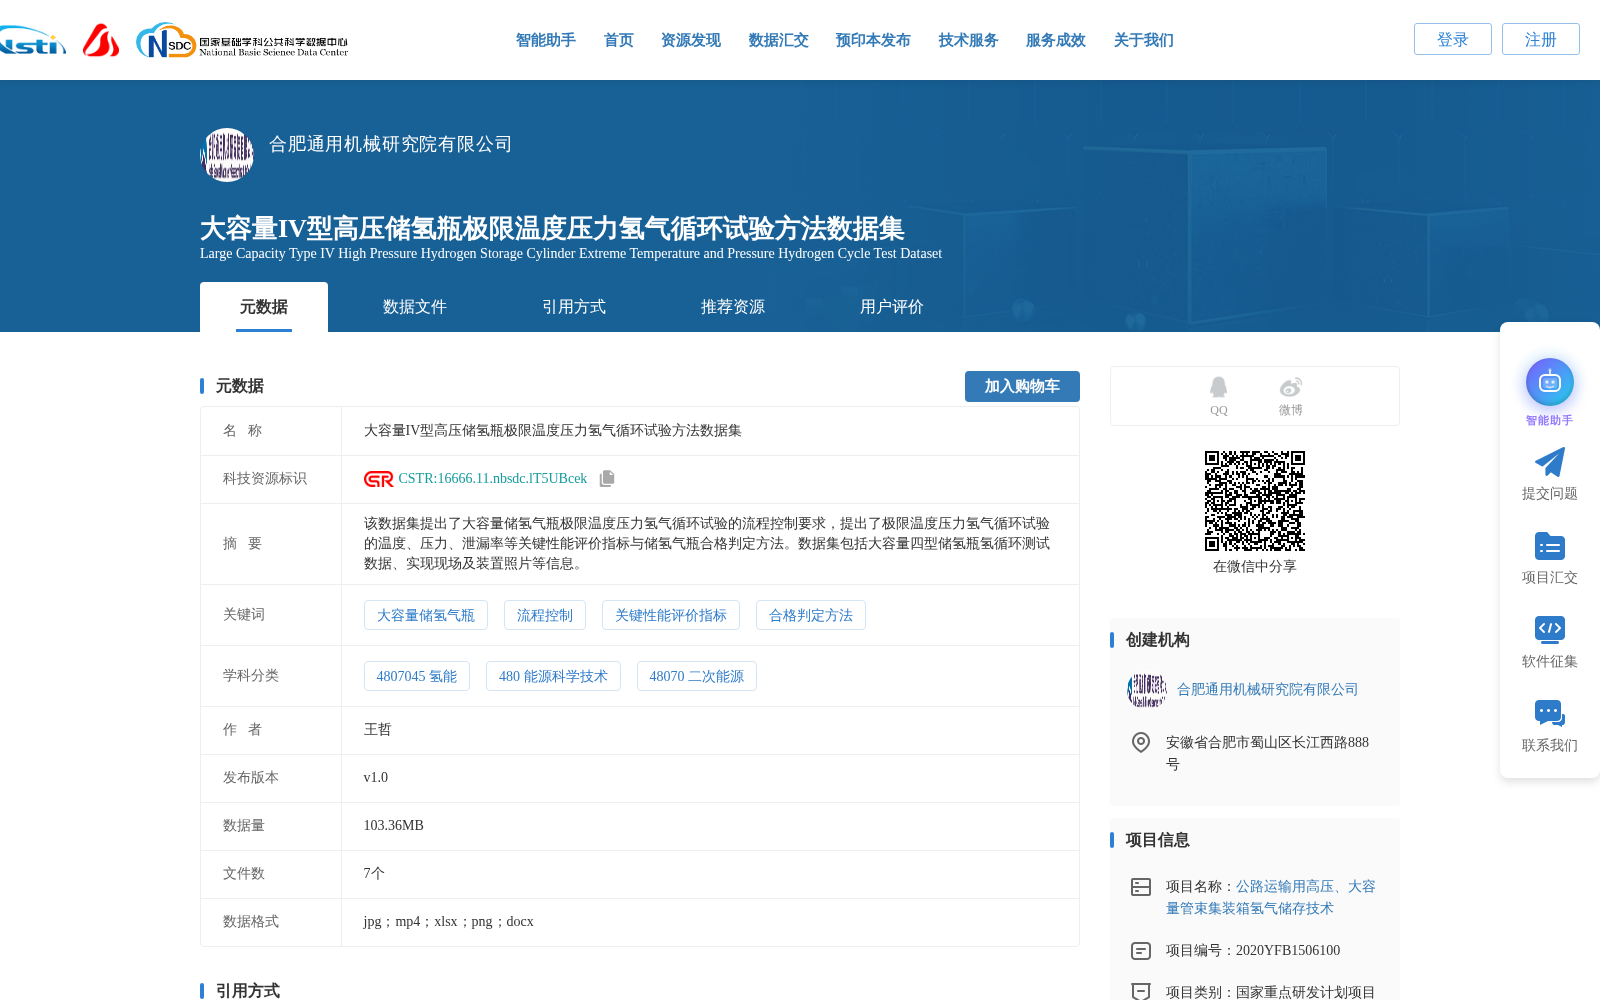Click the 提交问题 paper plane icon
The image size is (1600, 1000).
tap(1549, 462)
